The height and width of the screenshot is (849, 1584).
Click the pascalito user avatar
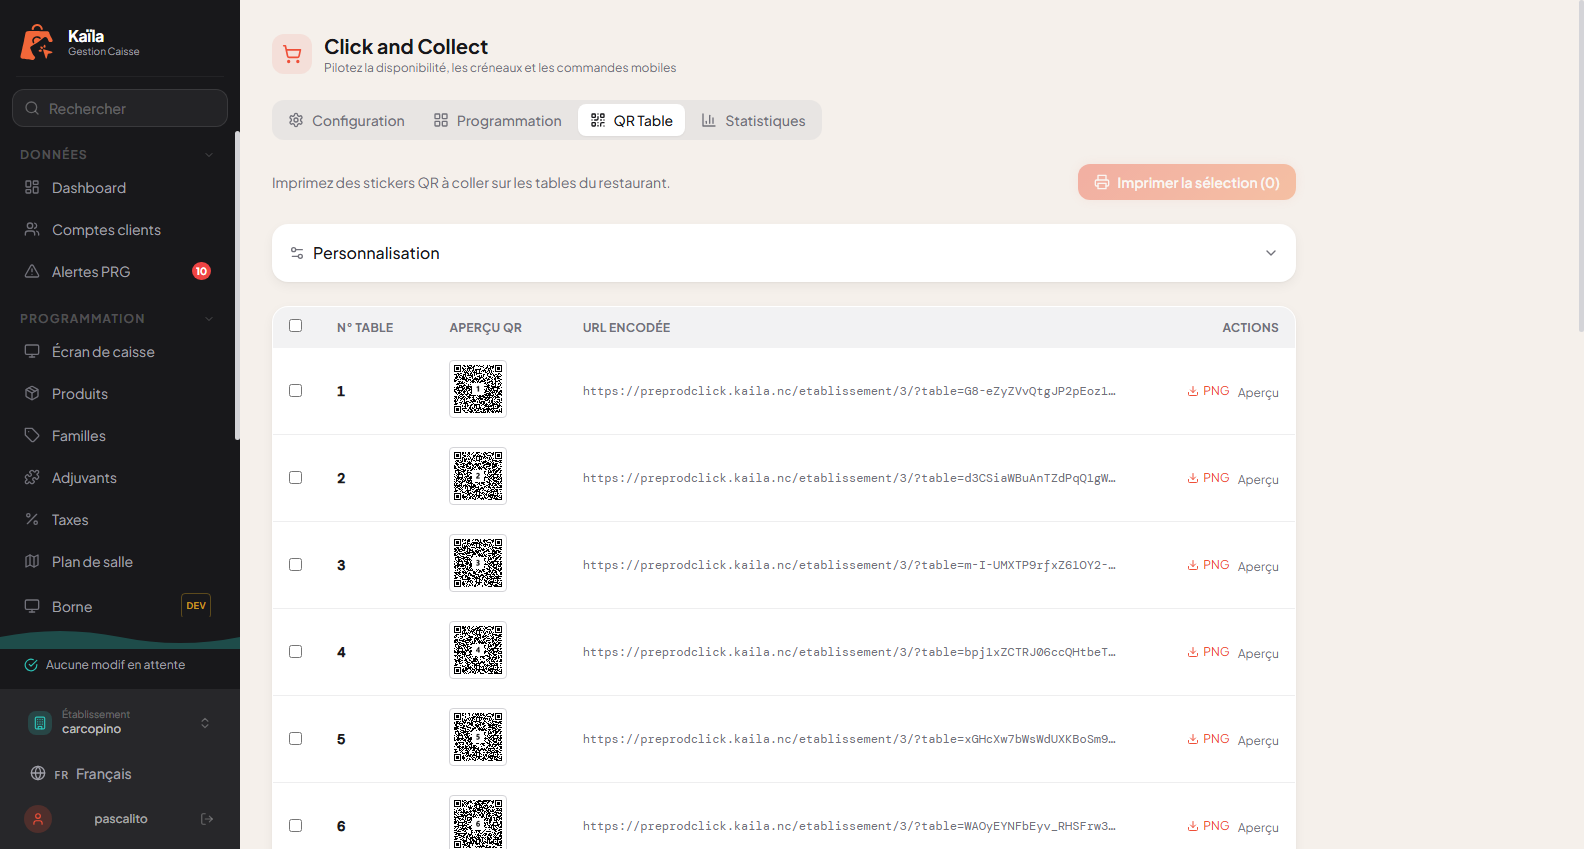tap(38, 819)
